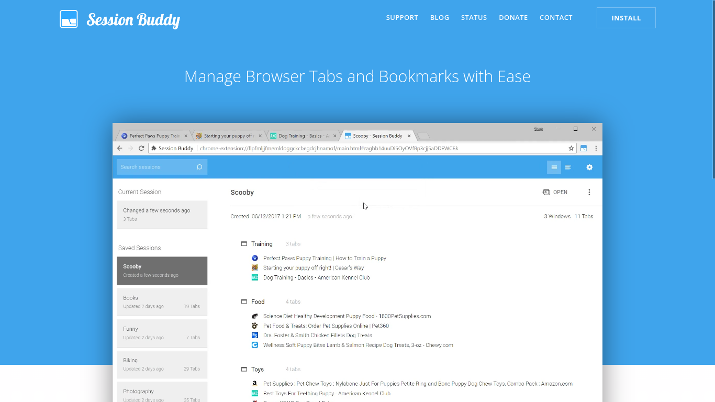This screenshot has height=402, width=715.
Task: Reload the page with the refresh icon
Action: [141, 148]
